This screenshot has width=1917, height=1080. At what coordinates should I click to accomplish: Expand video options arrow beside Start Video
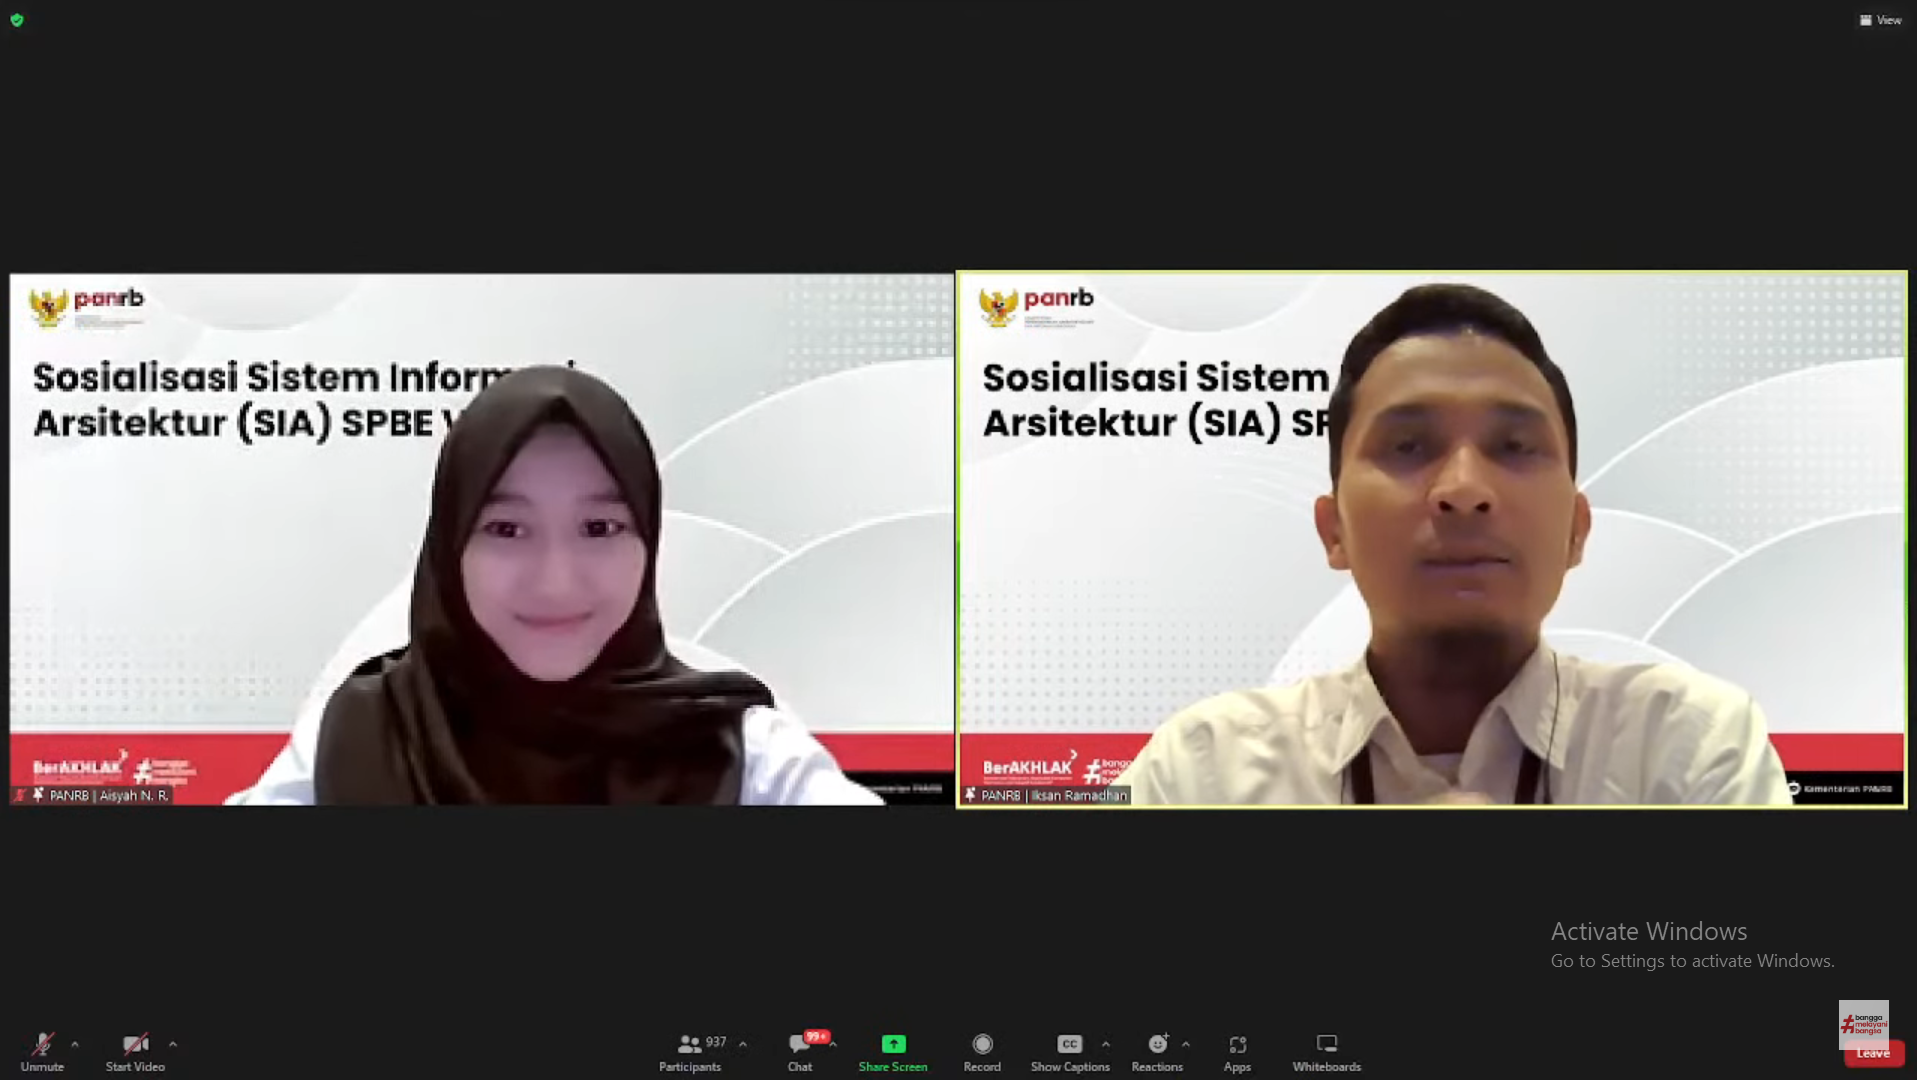coord(173,1044)
